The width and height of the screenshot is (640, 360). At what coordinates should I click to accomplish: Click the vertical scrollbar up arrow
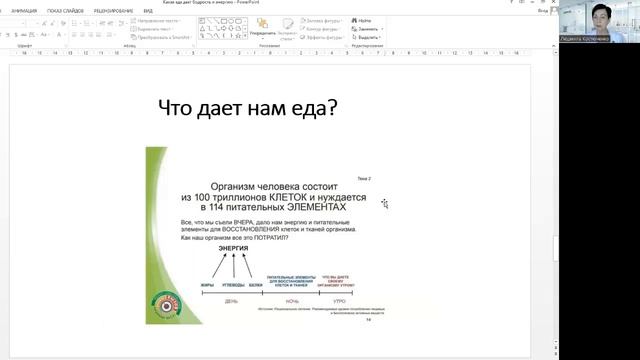click(x=556, y=53)
